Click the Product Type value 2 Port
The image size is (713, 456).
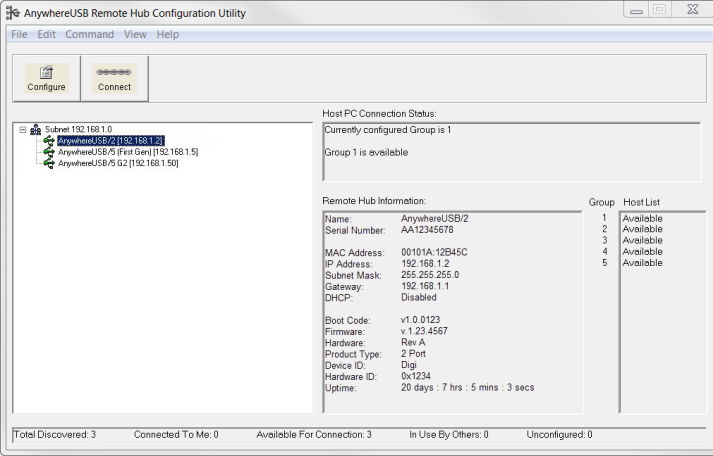tap(413, 354)
